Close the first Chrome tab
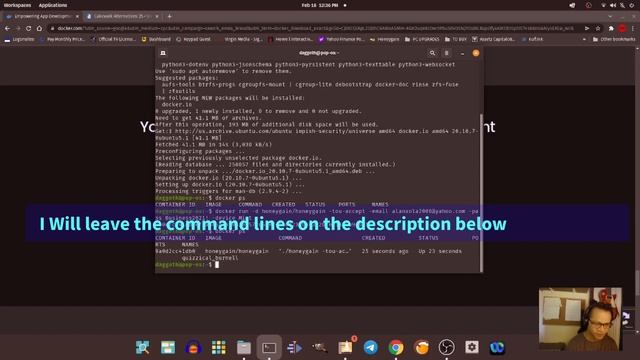Screen dimensions: 640x360 point(77,16)
